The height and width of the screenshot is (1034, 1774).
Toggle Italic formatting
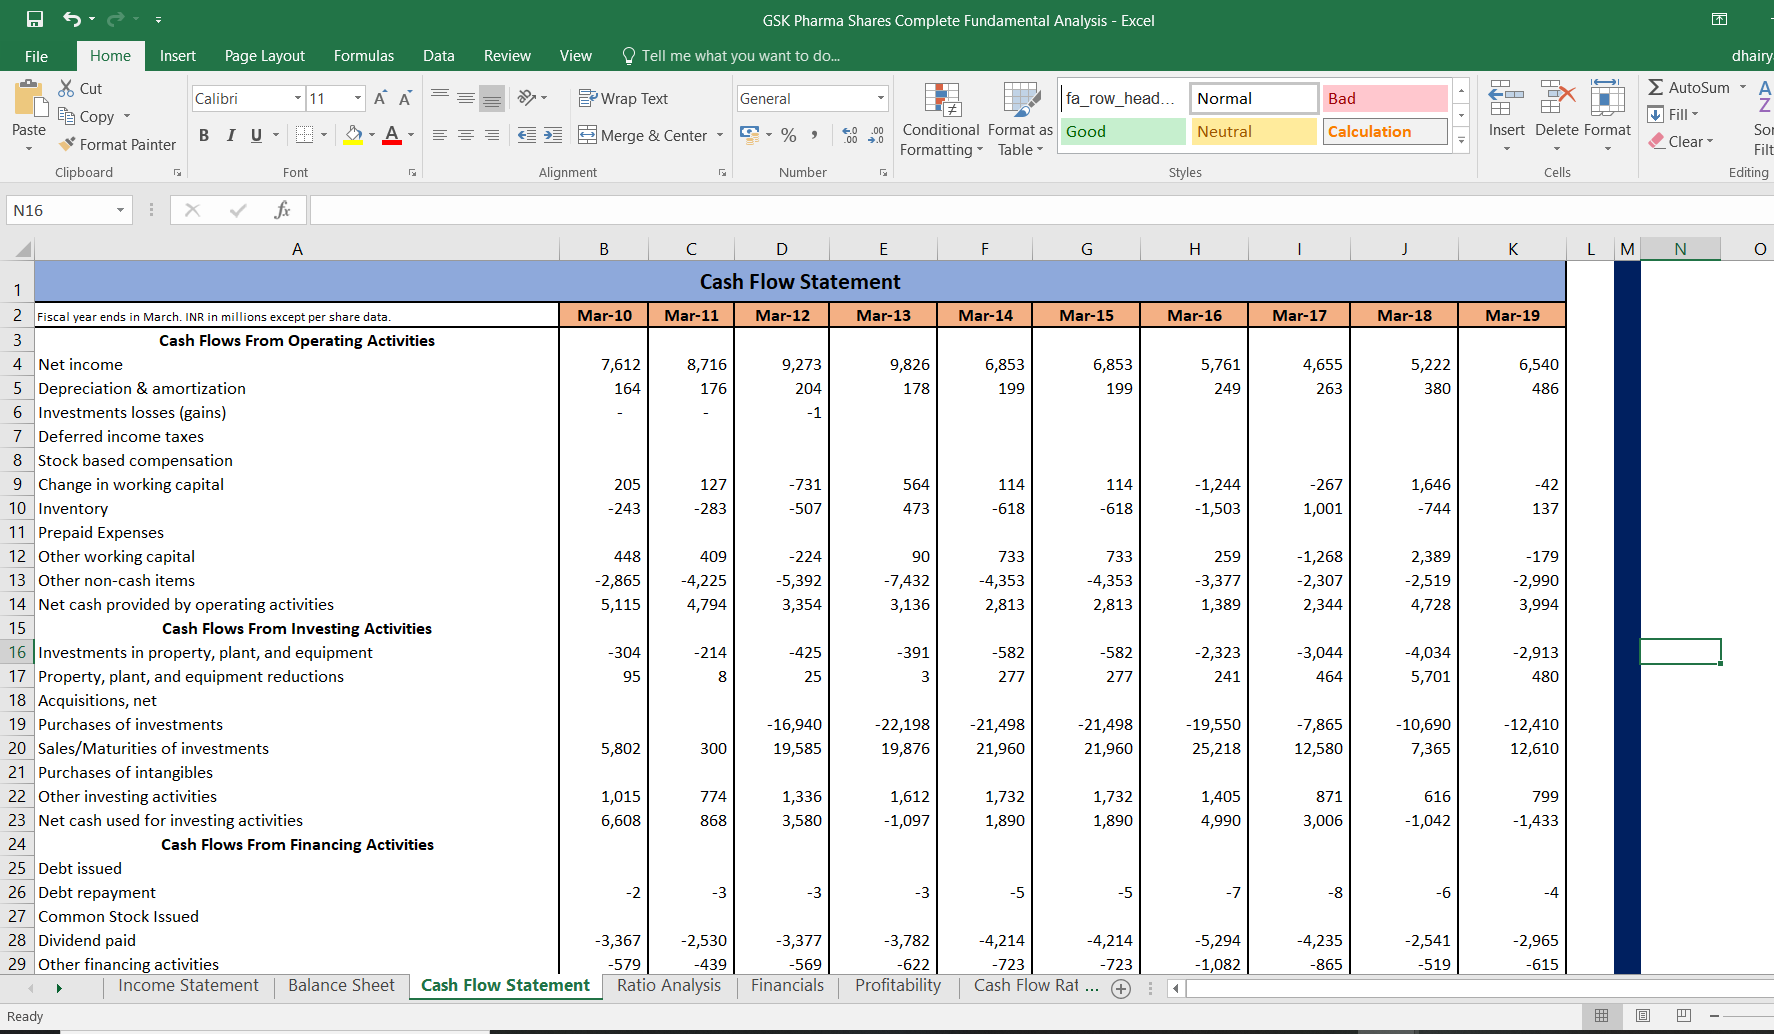click(x=230, y=135)
